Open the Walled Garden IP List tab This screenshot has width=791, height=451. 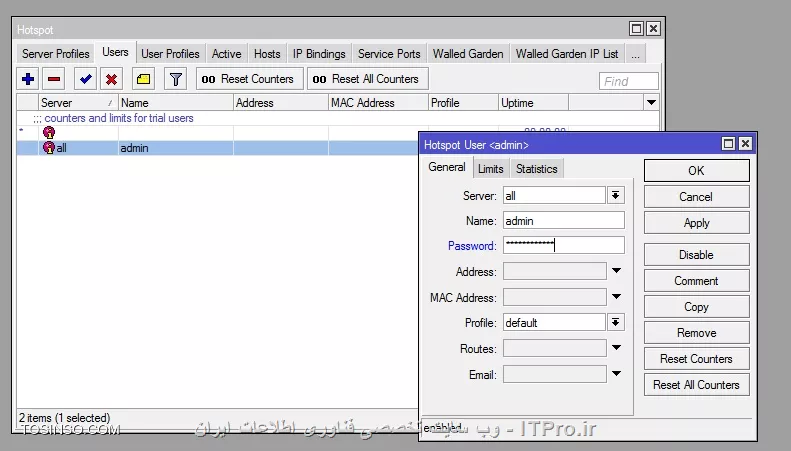(567, 53)
